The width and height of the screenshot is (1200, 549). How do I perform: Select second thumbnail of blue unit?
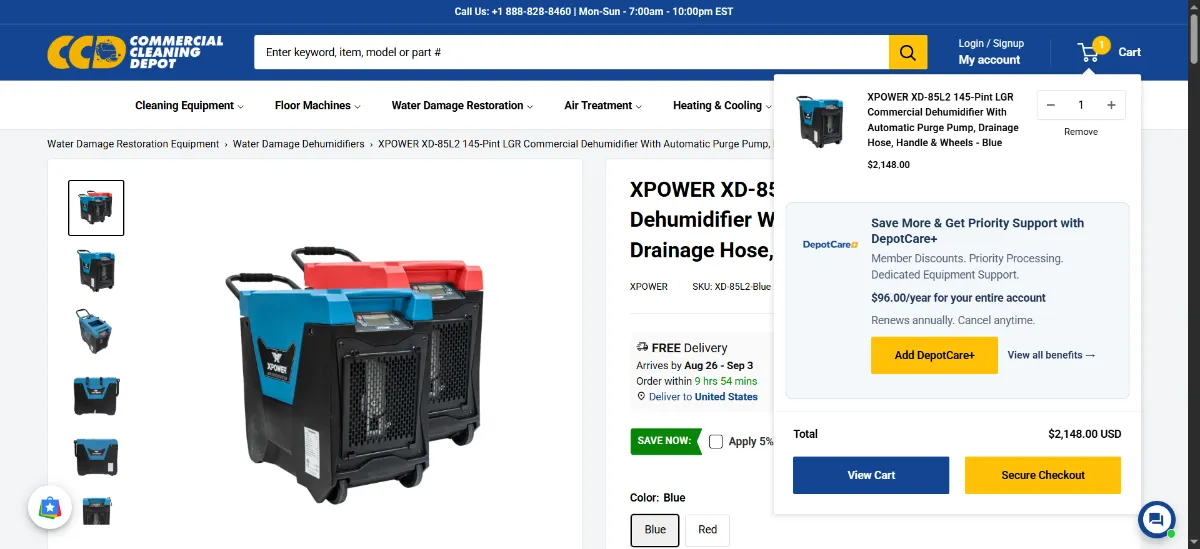96,270
